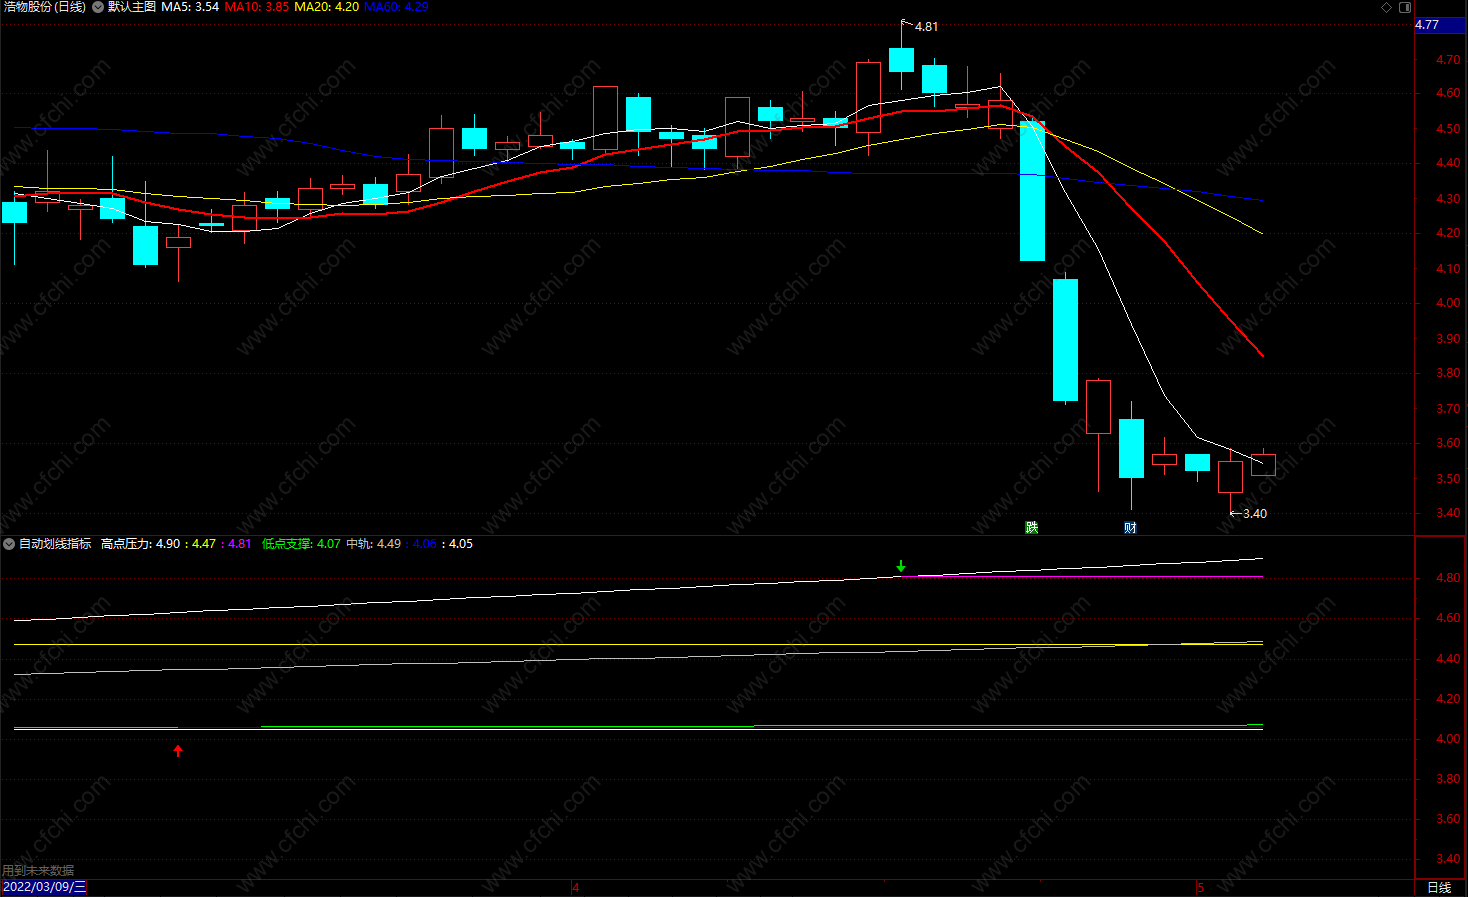Click the green down arrow signal marker
Screen dimensions: 1468x897
pyautogui.click(x=901, y=567)
